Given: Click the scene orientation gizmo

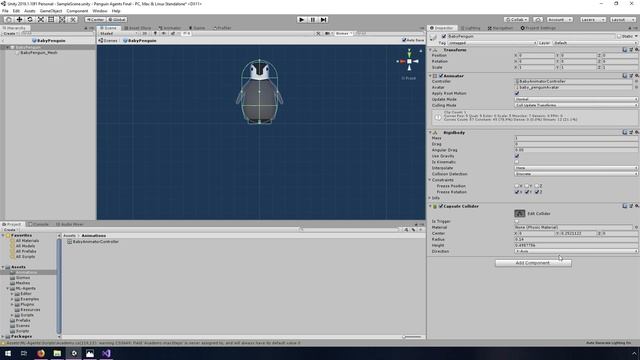Looking at the screenshot, I should [409, 61].
